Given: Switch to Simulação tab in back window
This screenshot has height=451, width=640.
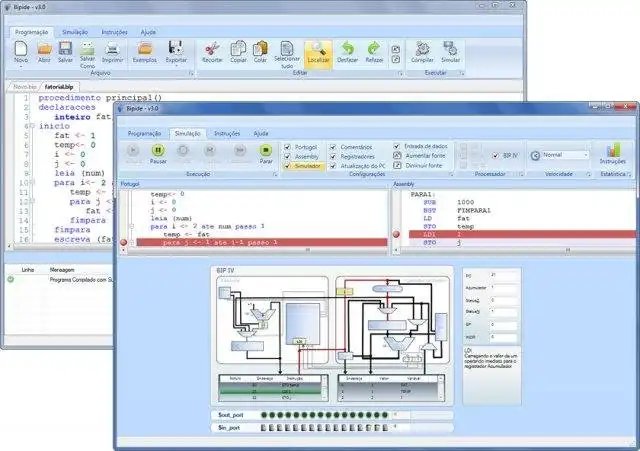Looking at the screenshot, I should tap(75, 32).
